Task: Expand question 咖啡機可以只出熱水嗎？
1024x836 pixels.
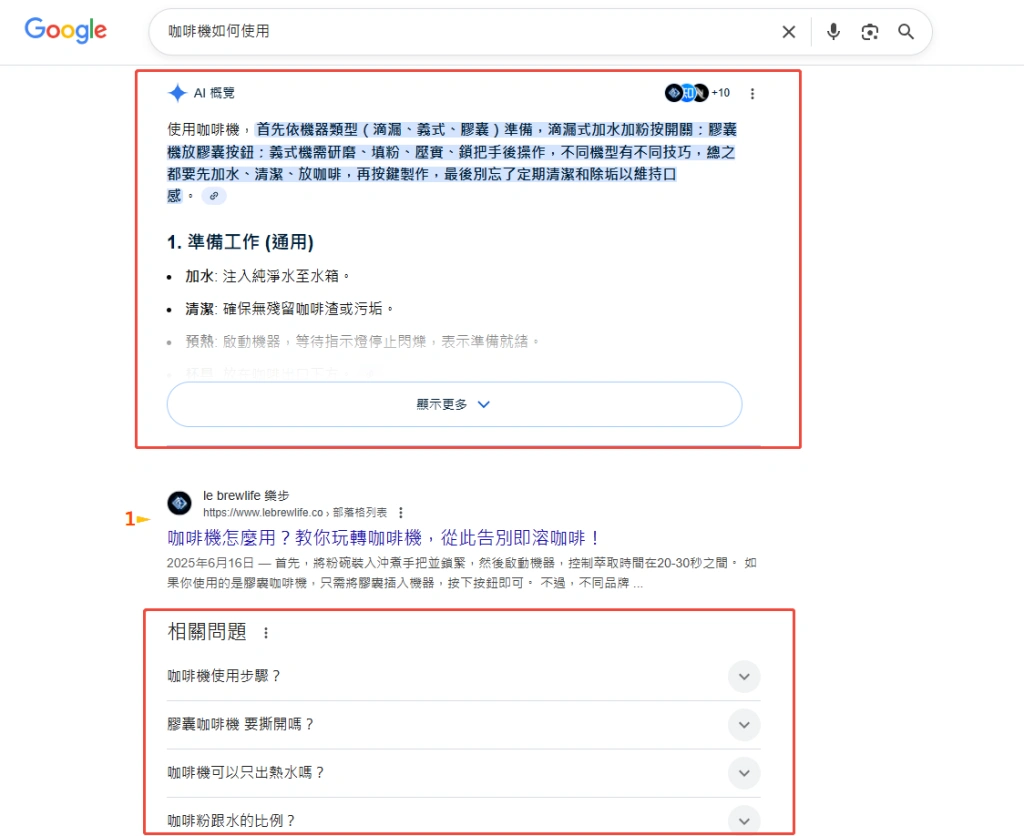Action: point(743,773)
